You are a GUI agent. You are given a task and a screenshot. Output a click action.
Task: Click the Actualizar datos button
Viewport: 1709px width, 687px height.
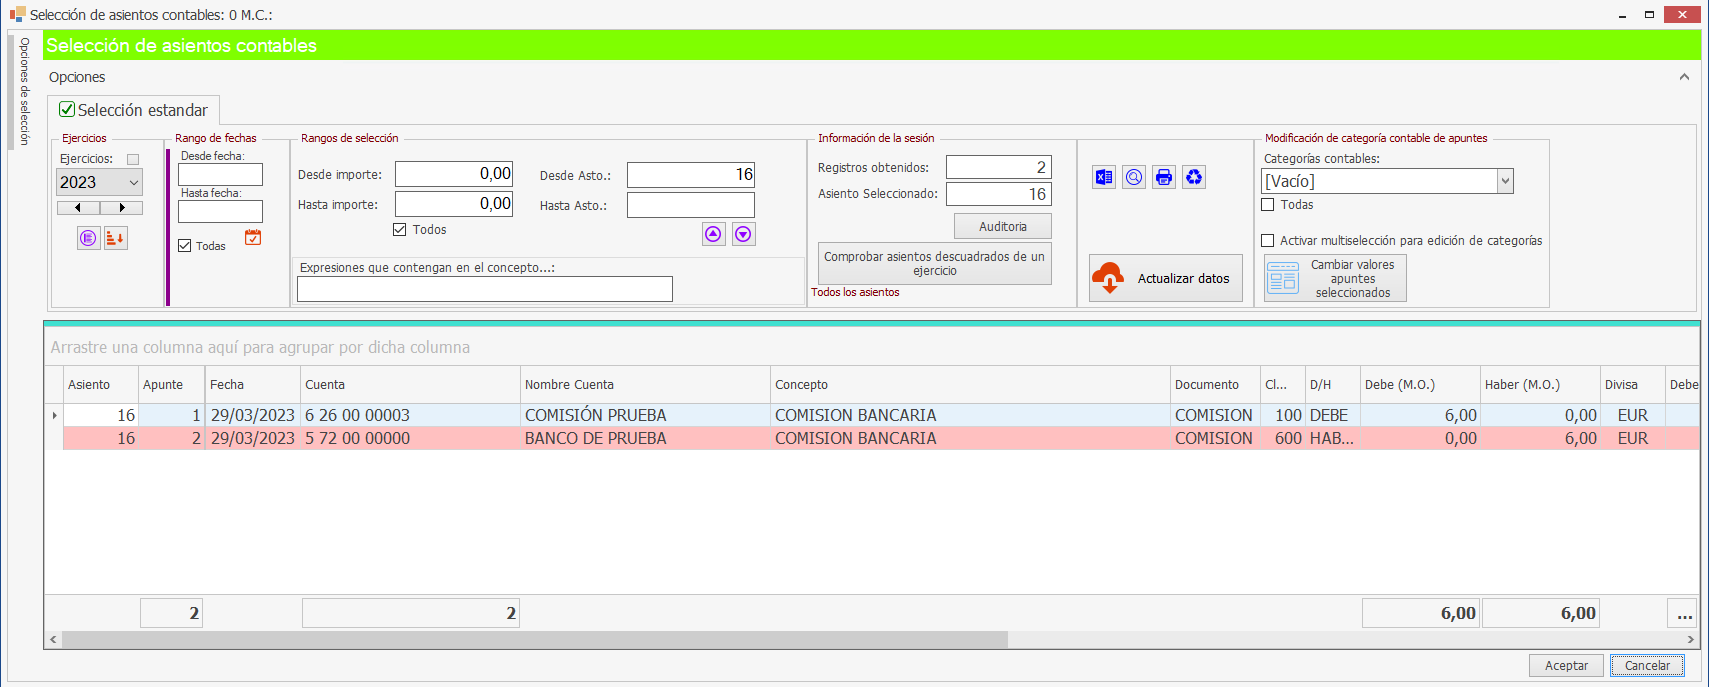(1166, 279)
